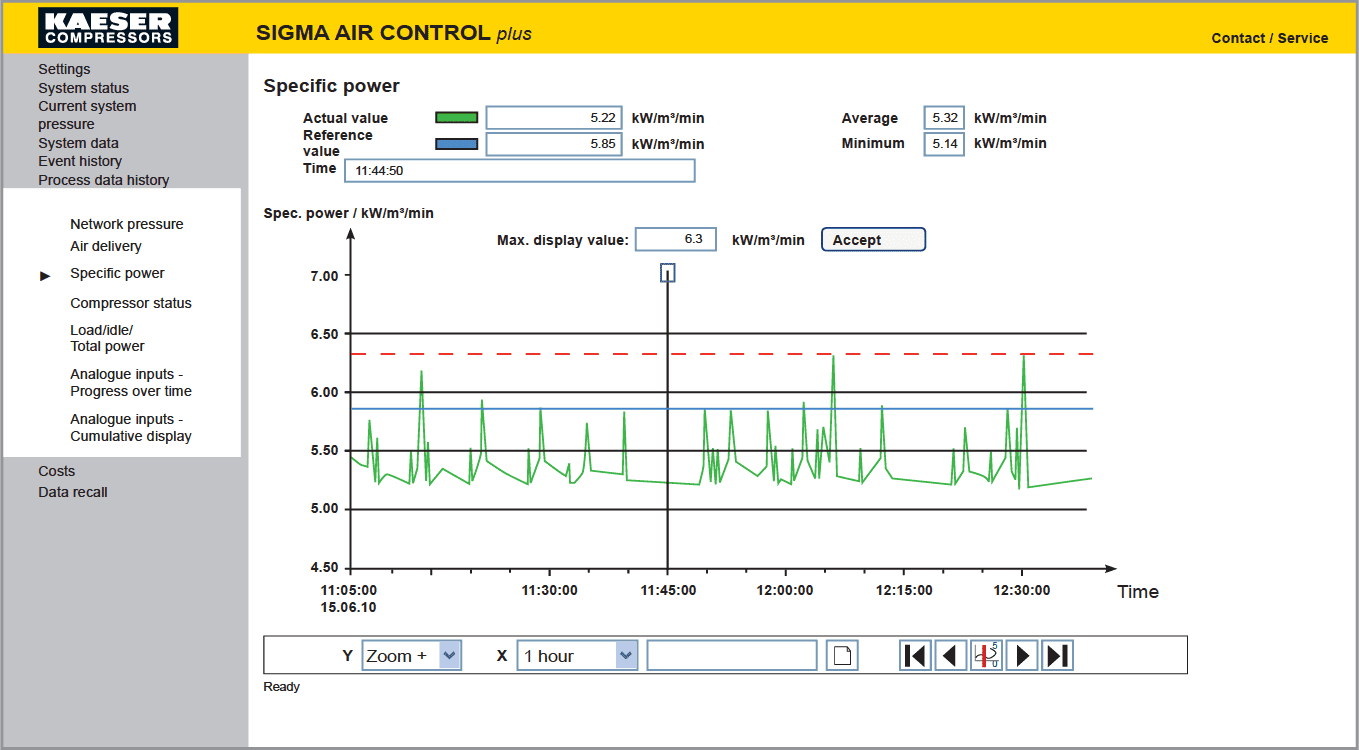Click the green Actual value swatch
The height and width of the screenshot is (750, 1359).
click(456, 118)
